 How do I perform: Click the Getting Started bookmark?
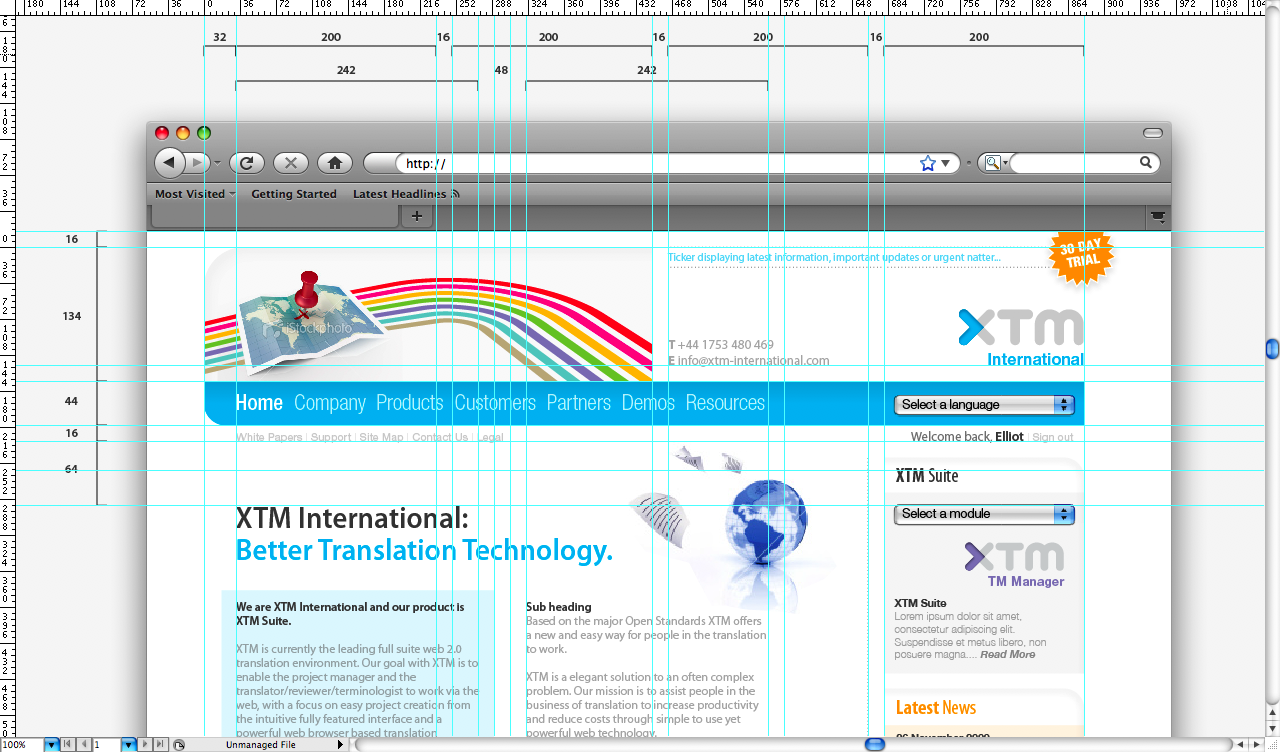(294, 194)
